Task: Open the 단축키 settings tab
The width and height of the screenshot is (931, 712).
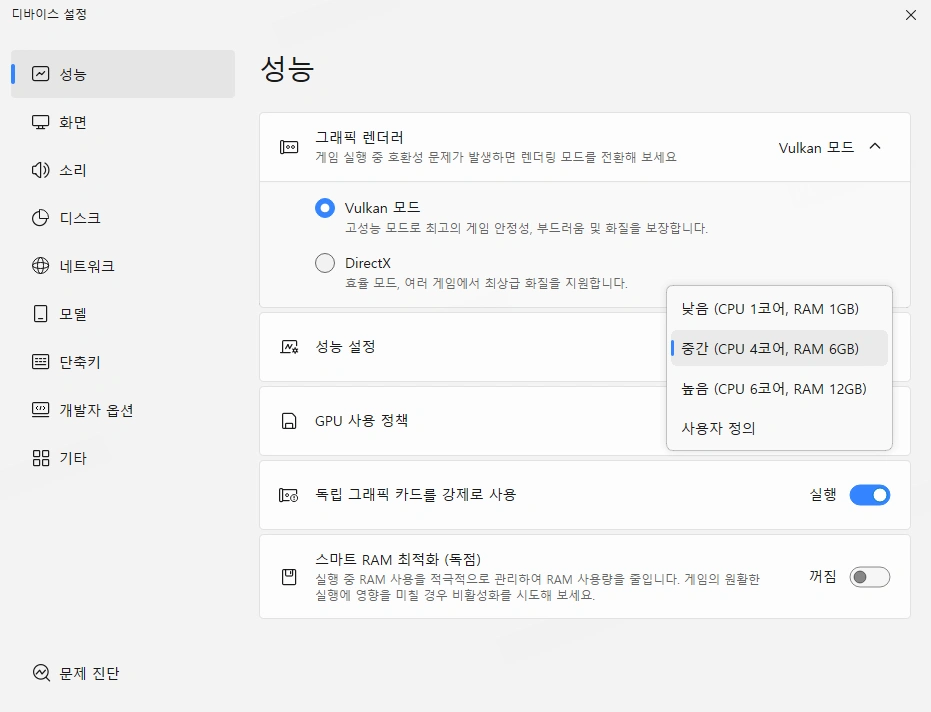Action: [x=123, y=362]
